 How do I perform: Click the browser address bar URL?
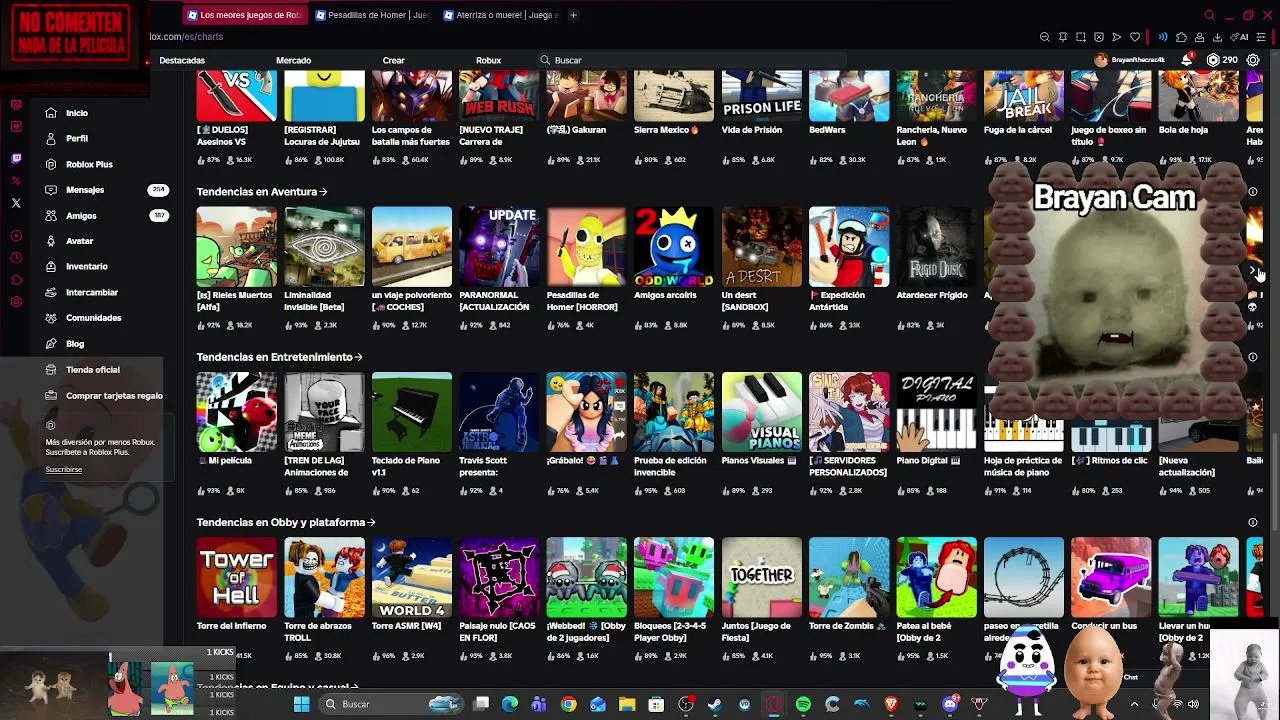[186, 37]
